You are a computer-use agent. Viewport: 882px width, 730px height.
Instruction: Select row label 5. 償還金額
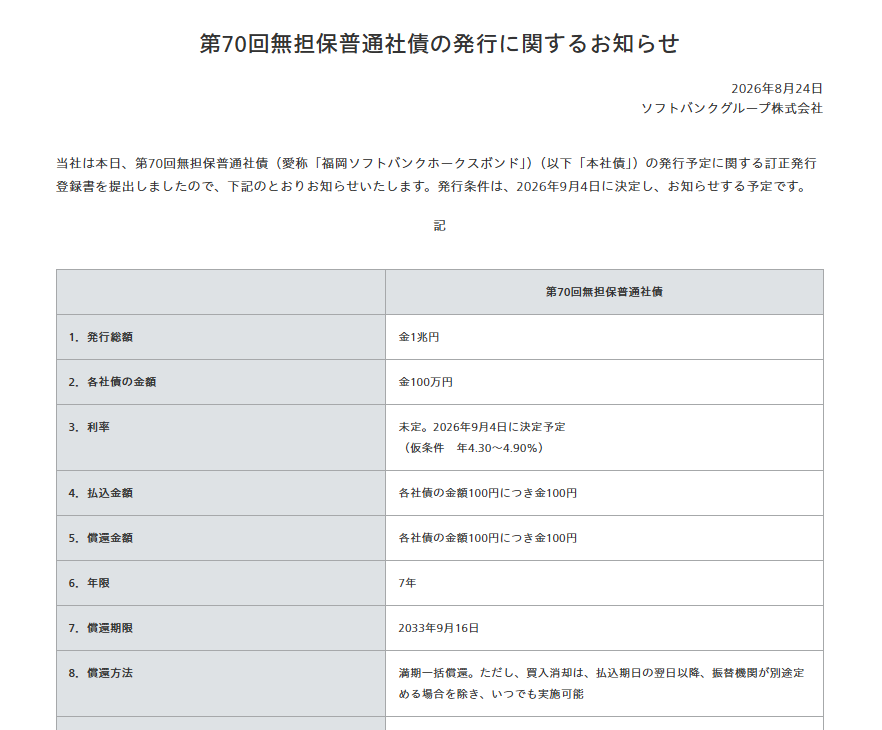(x=101, y=538)
